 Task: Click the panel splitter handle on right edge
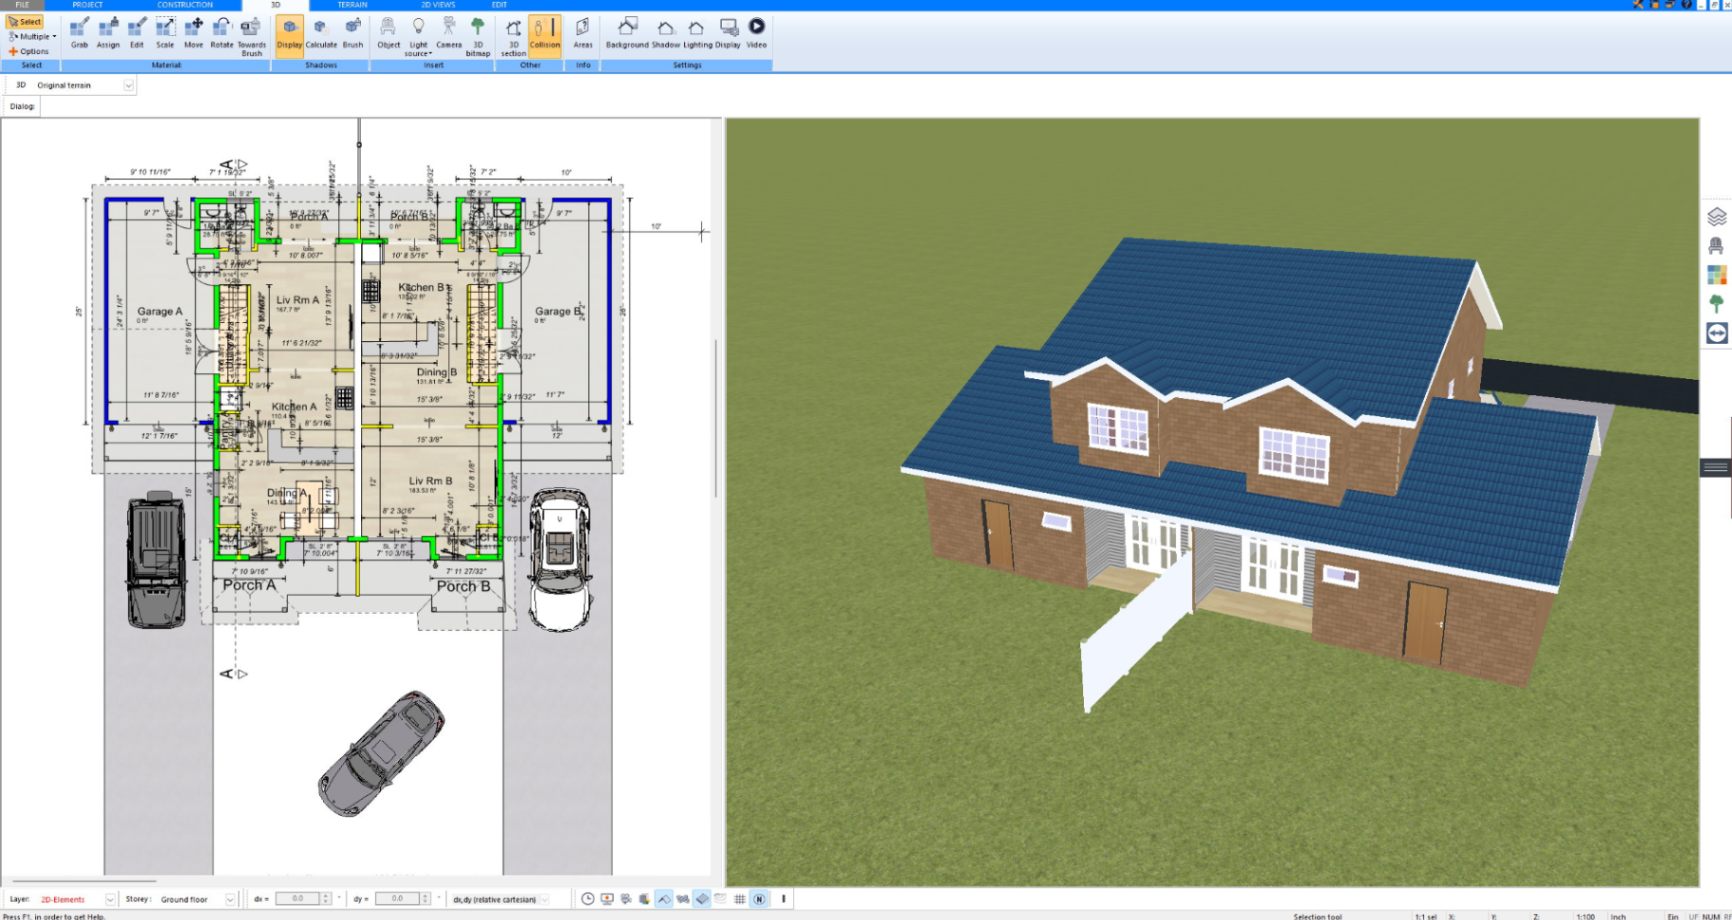click(1716, 467)
